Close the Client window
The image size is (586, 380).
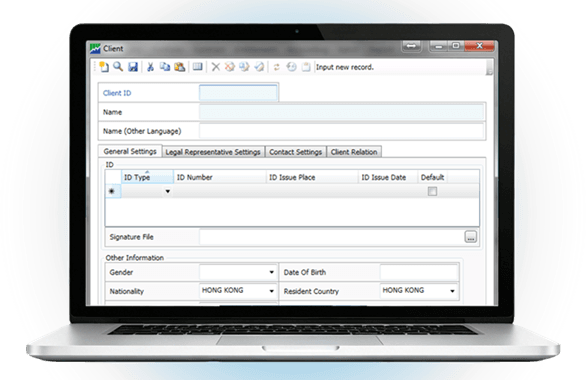(479, 46)
